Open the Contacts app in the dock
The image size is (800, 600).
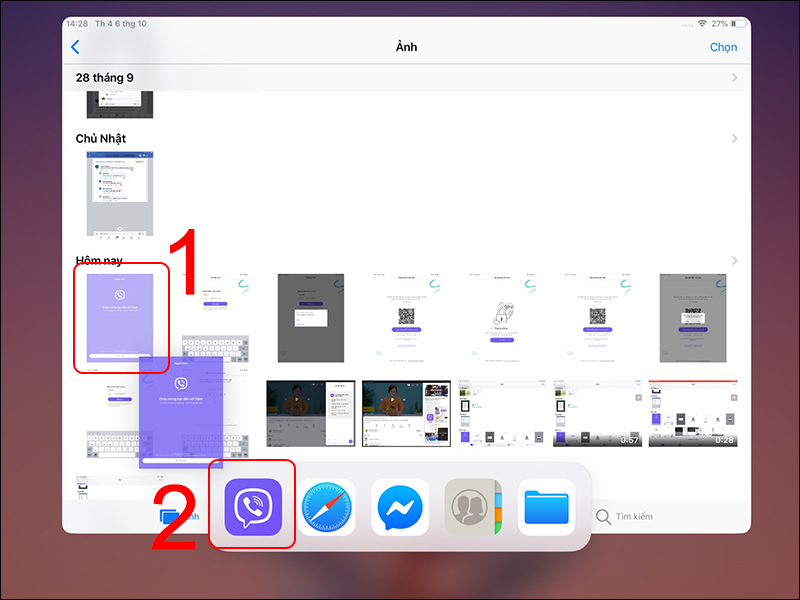coord(473,507)
